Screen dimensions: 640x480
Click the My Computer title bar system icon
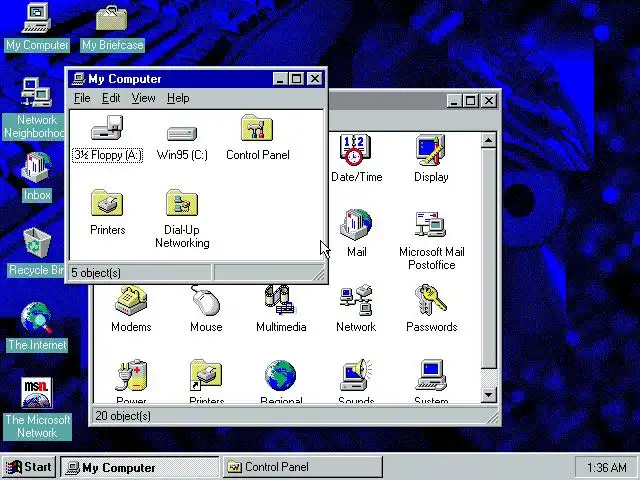[x=78, y=78]
